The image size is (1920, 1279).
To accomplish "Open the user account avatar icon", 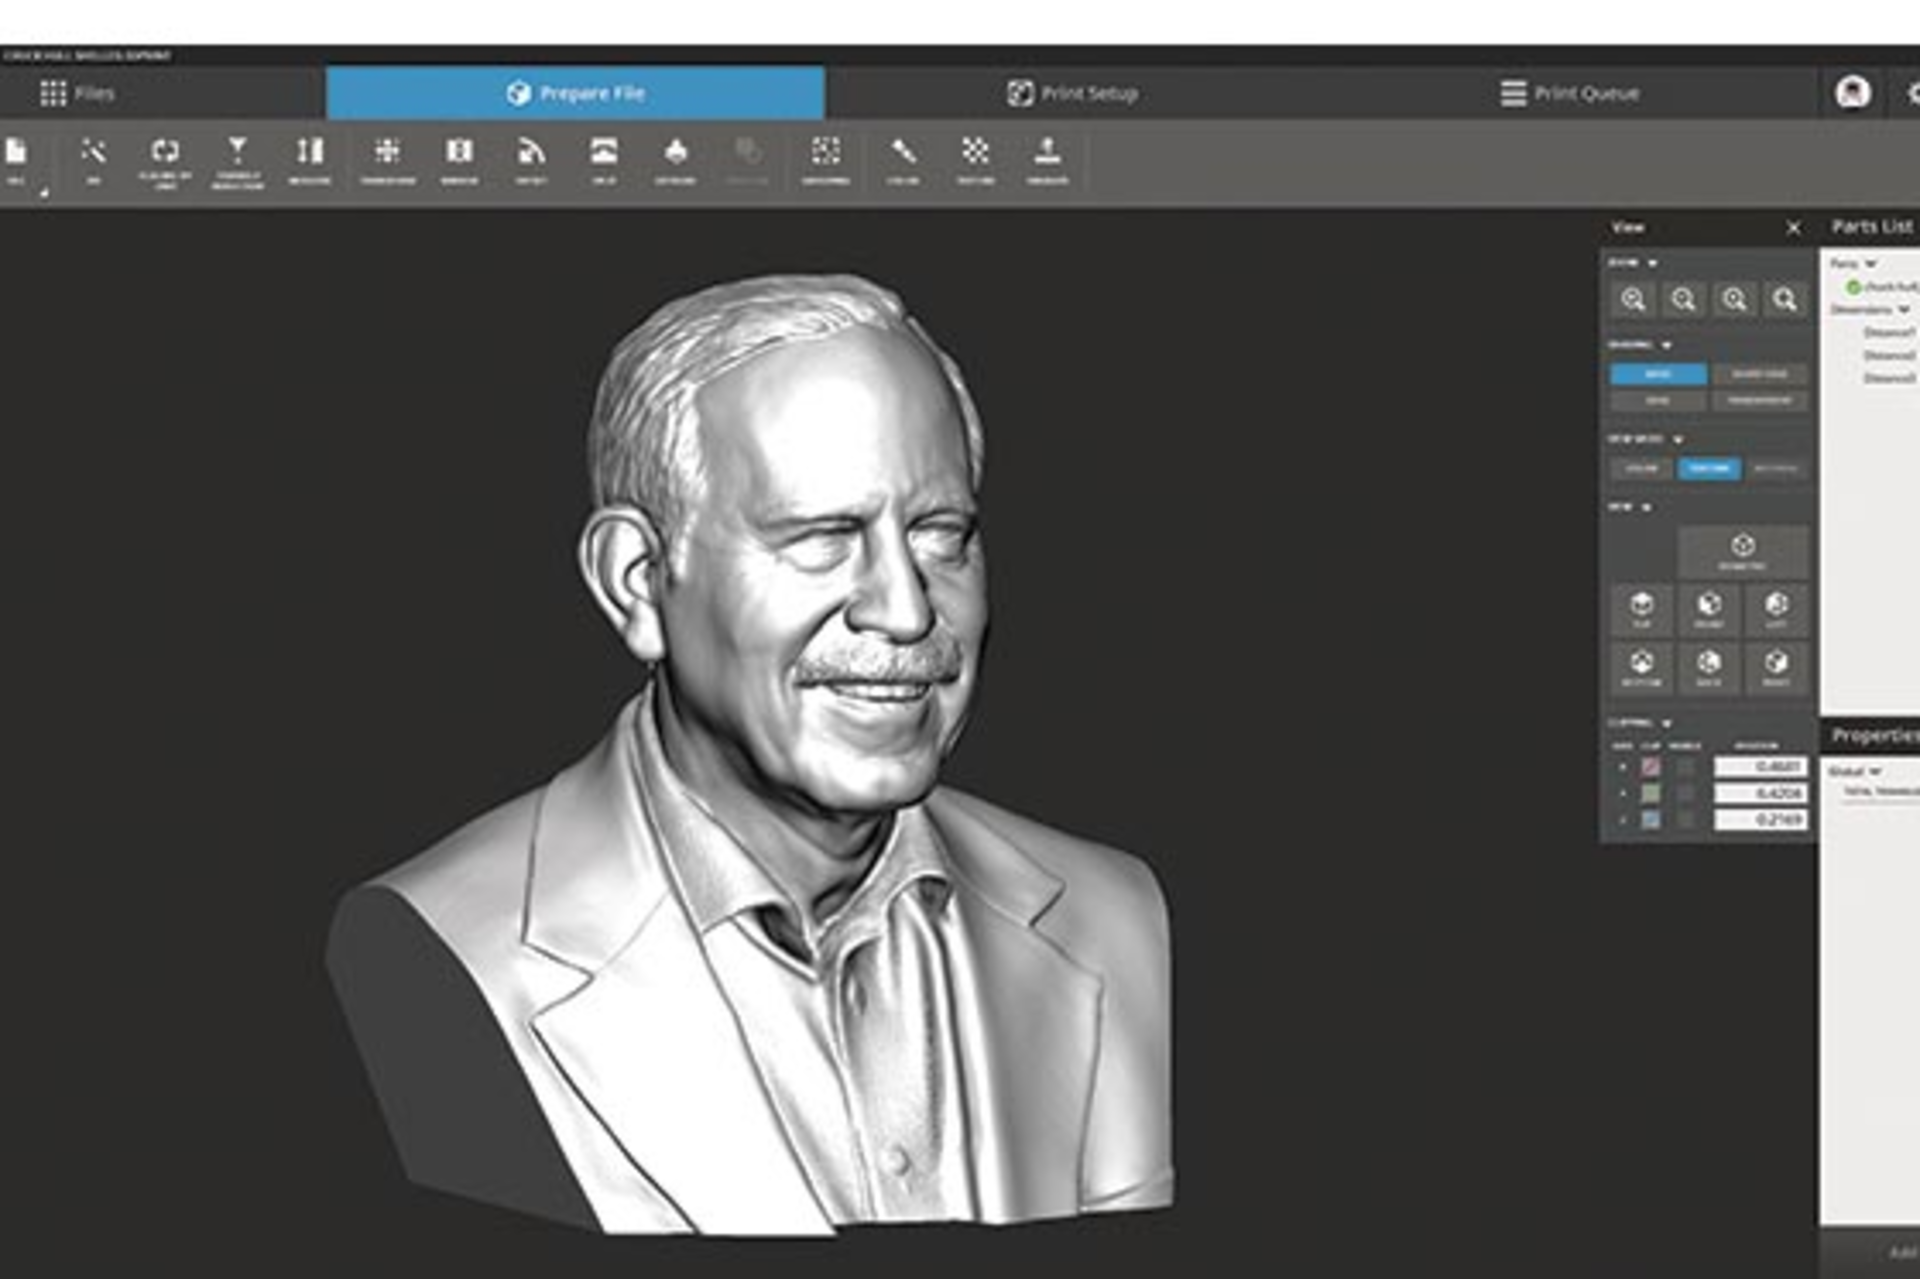I will point(1852,93).
